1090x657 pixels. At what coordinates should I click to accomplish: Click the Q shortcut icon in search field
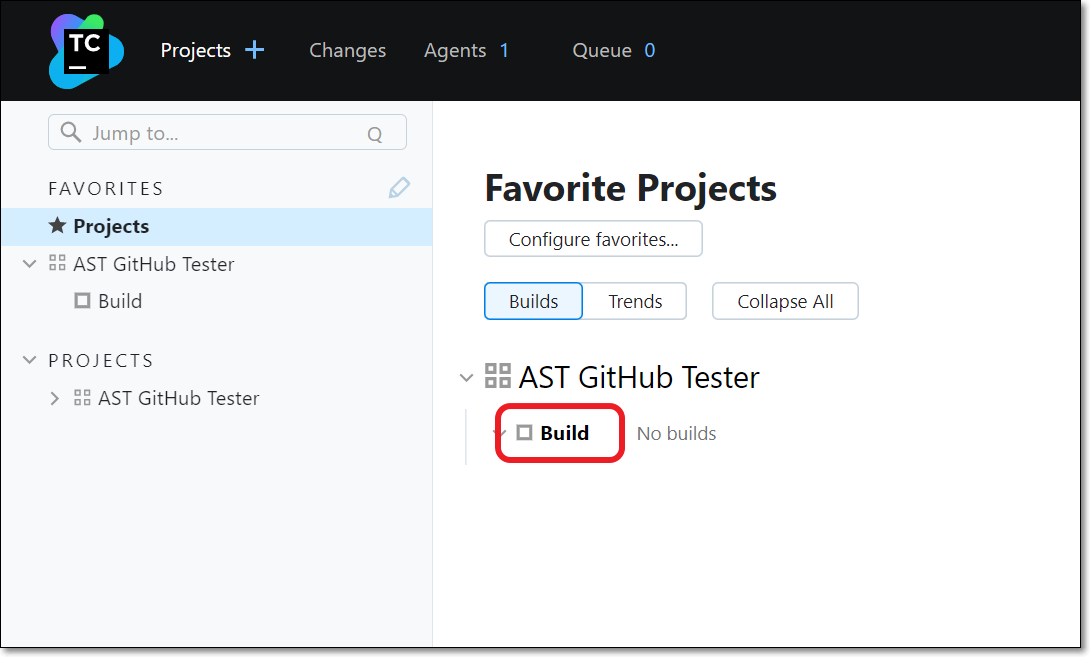tap(375, 134)
